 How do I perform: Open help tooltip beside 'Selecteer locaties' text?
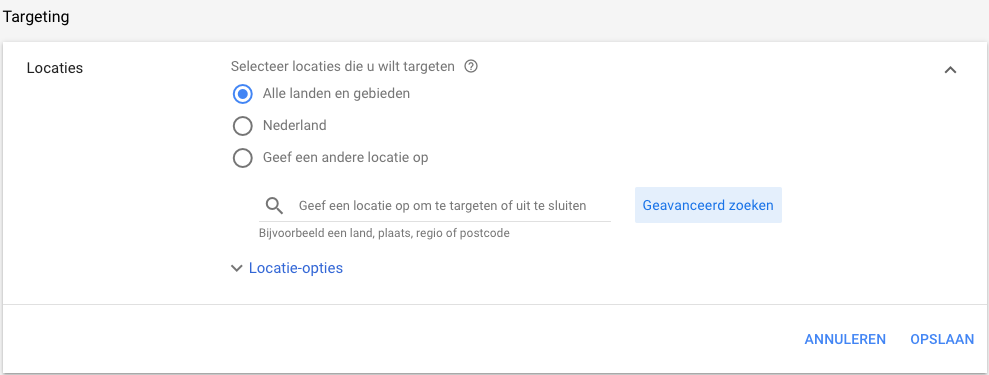[x=471, y=66]
